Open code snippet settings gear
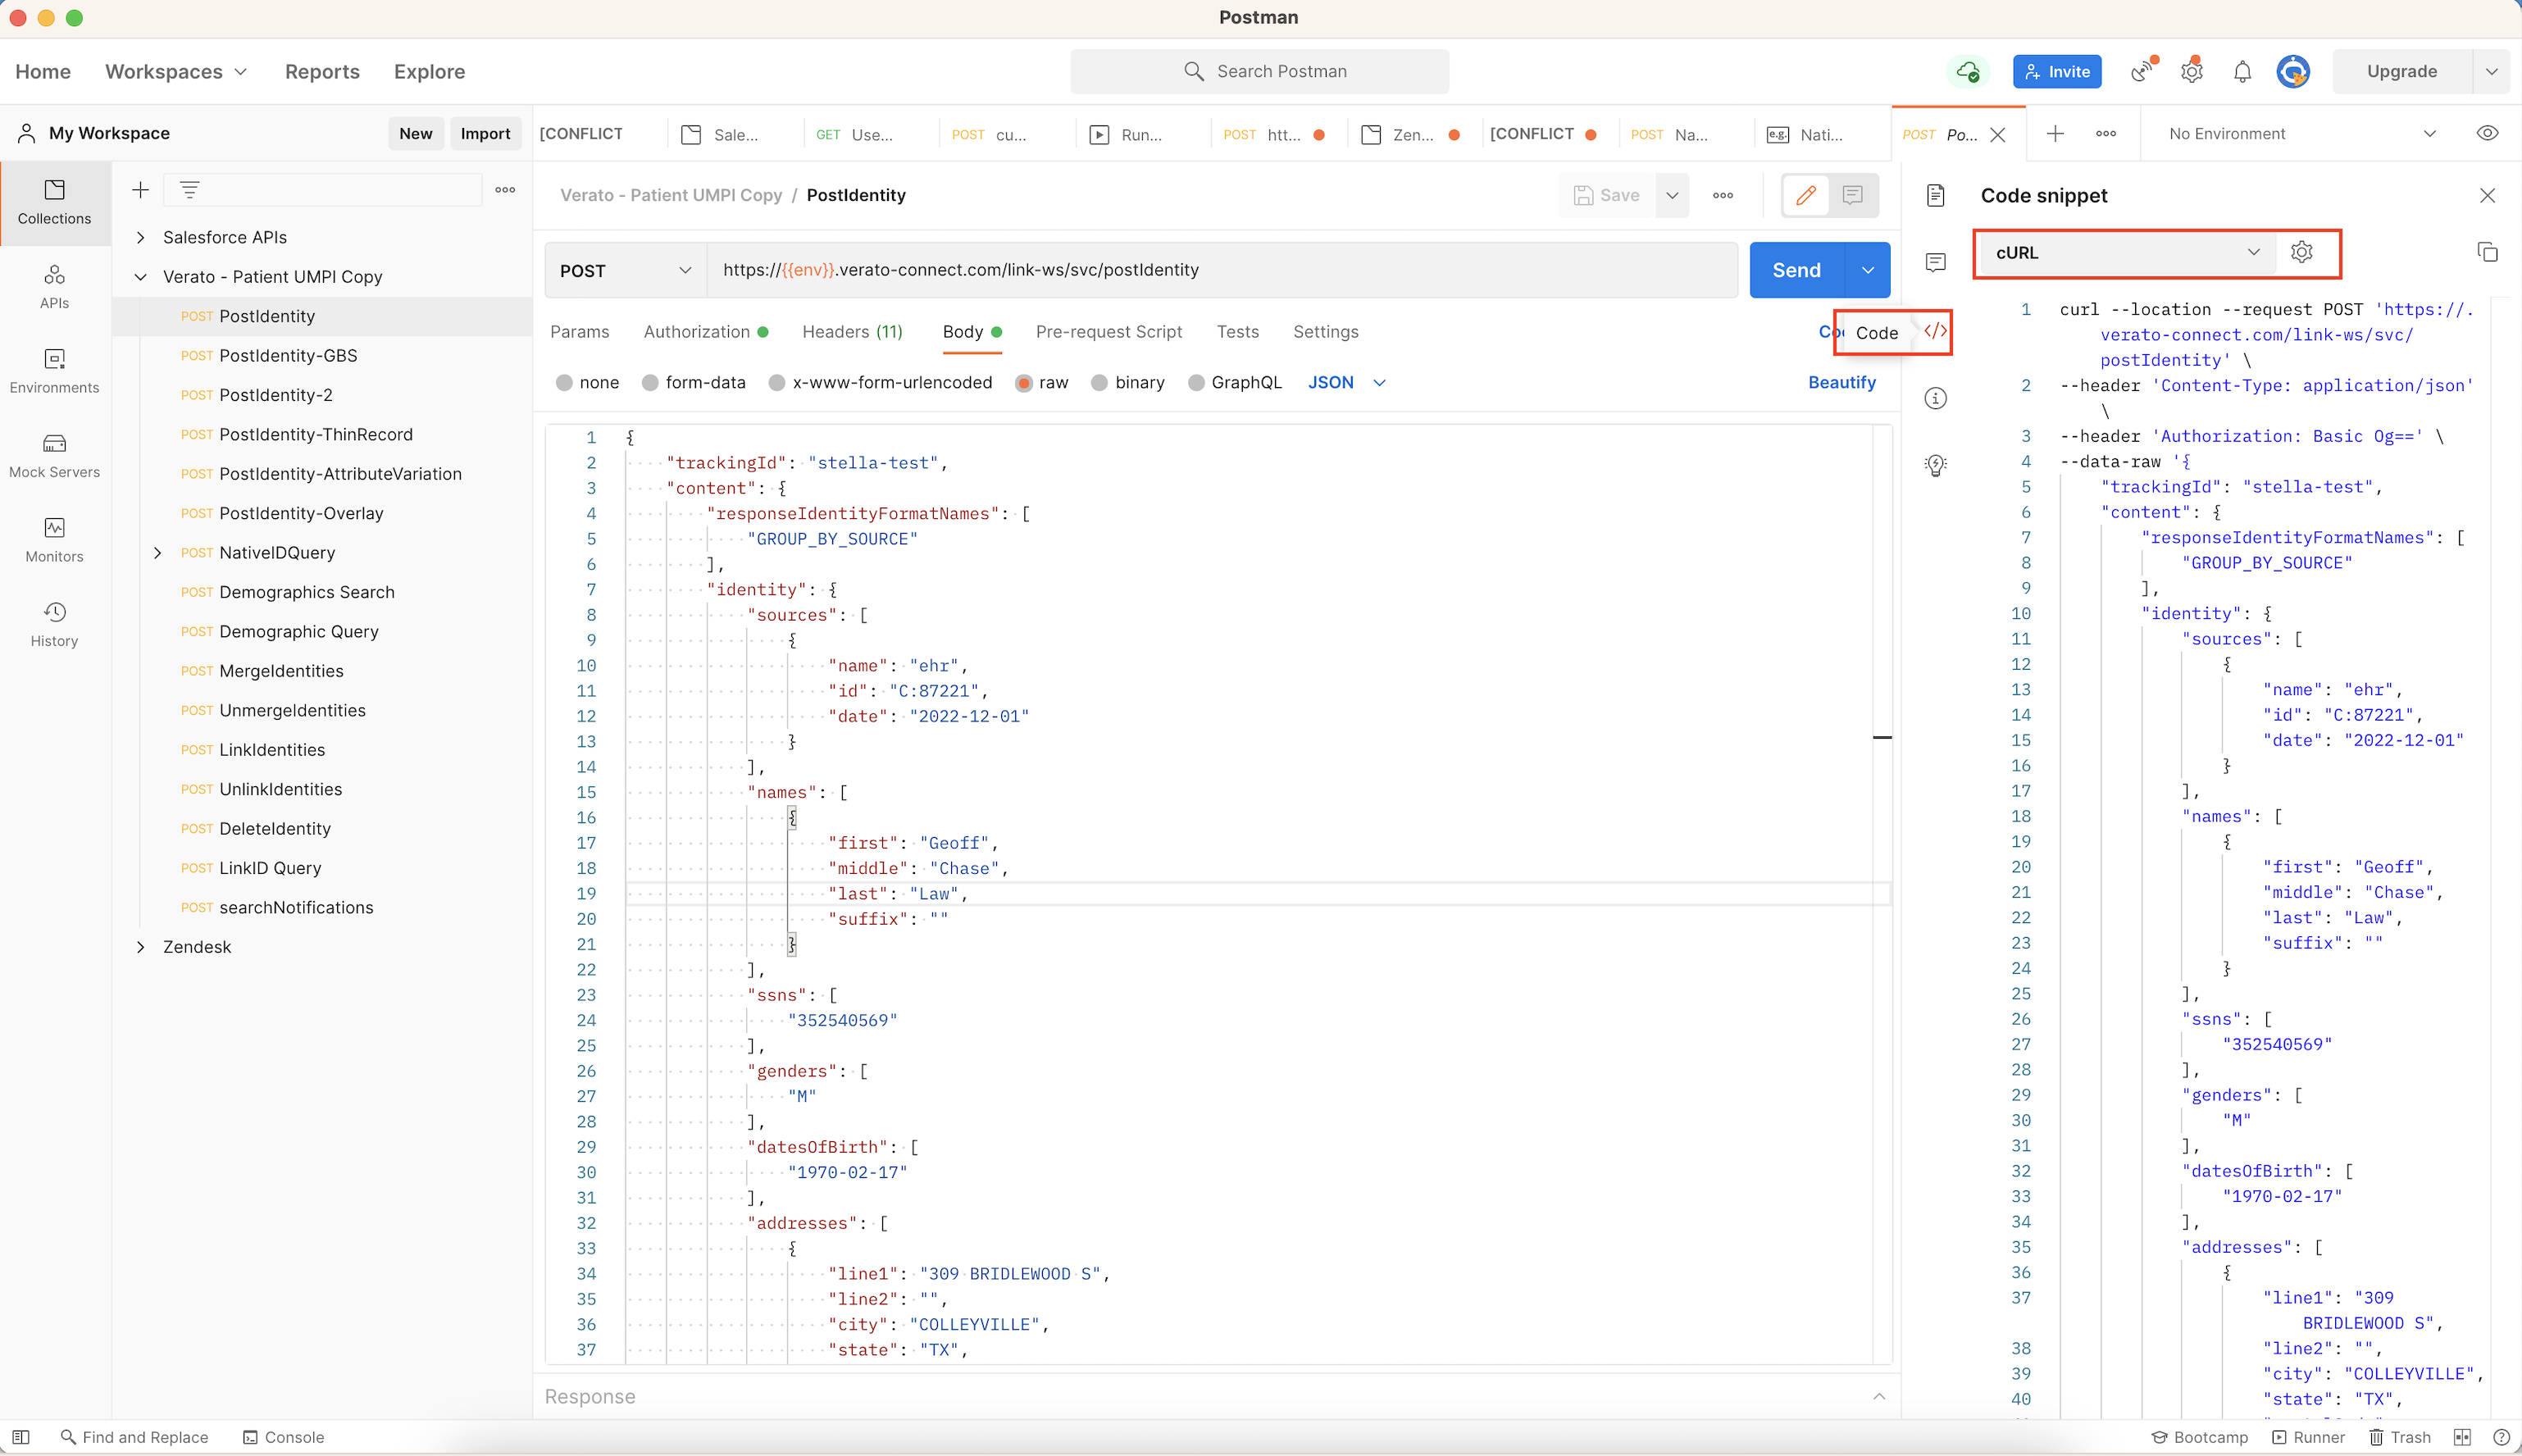 (x=2301, y=253)
